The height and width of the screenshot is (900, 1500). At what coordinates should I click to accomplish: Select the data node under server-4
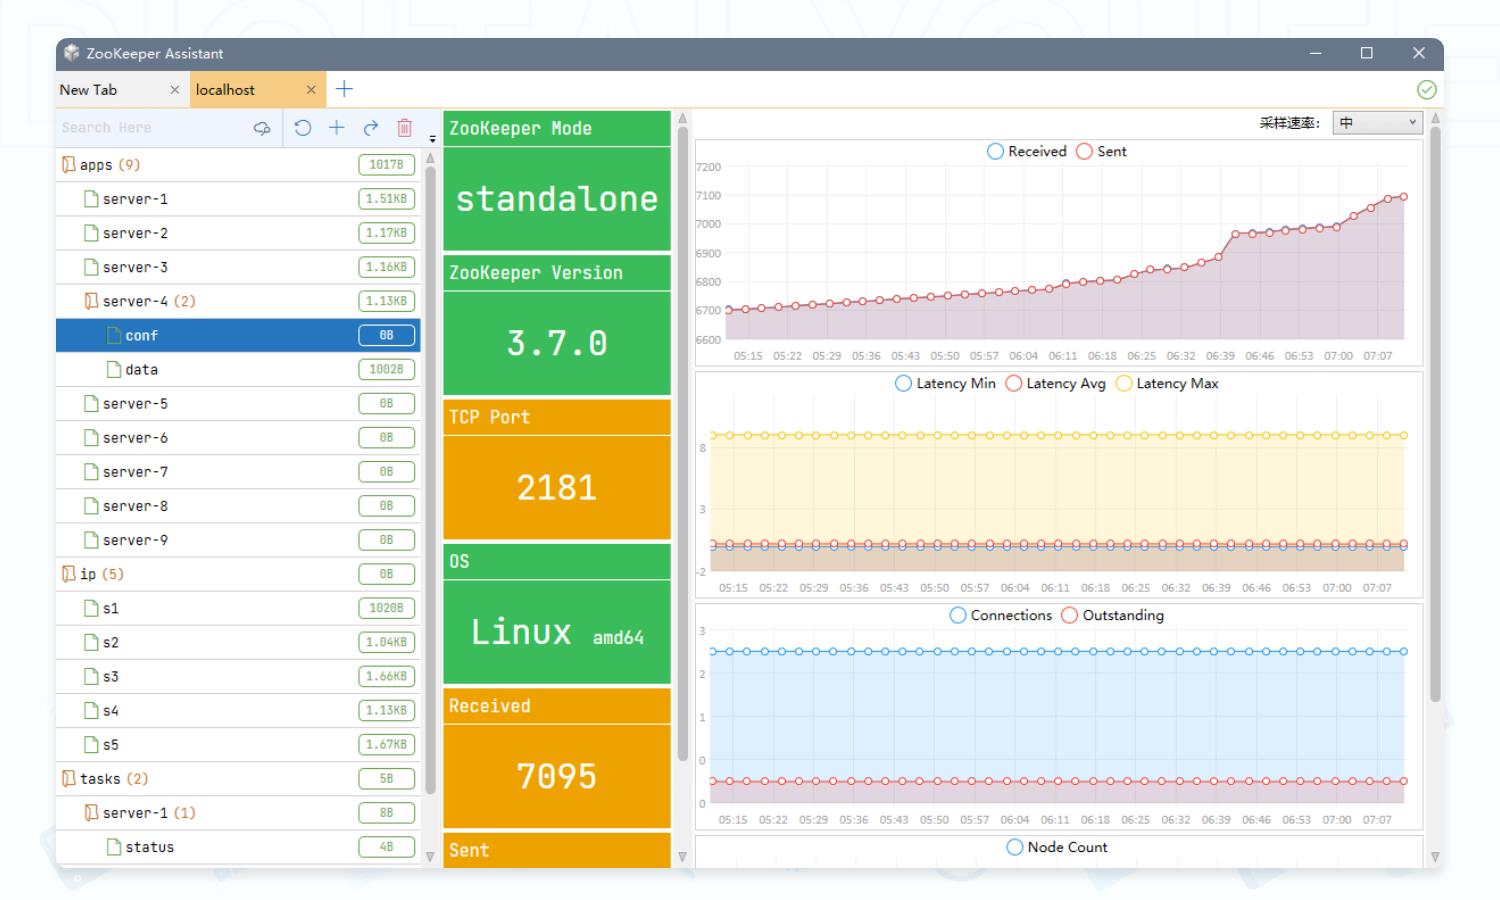click(141, 370)
